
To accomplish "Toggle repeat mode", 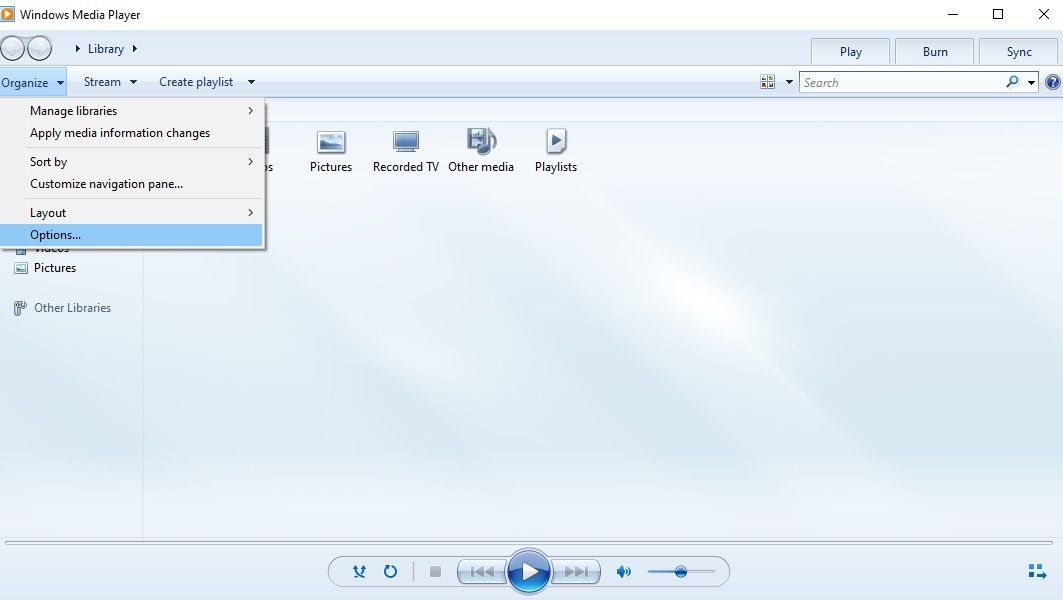I will coord(390,572).
